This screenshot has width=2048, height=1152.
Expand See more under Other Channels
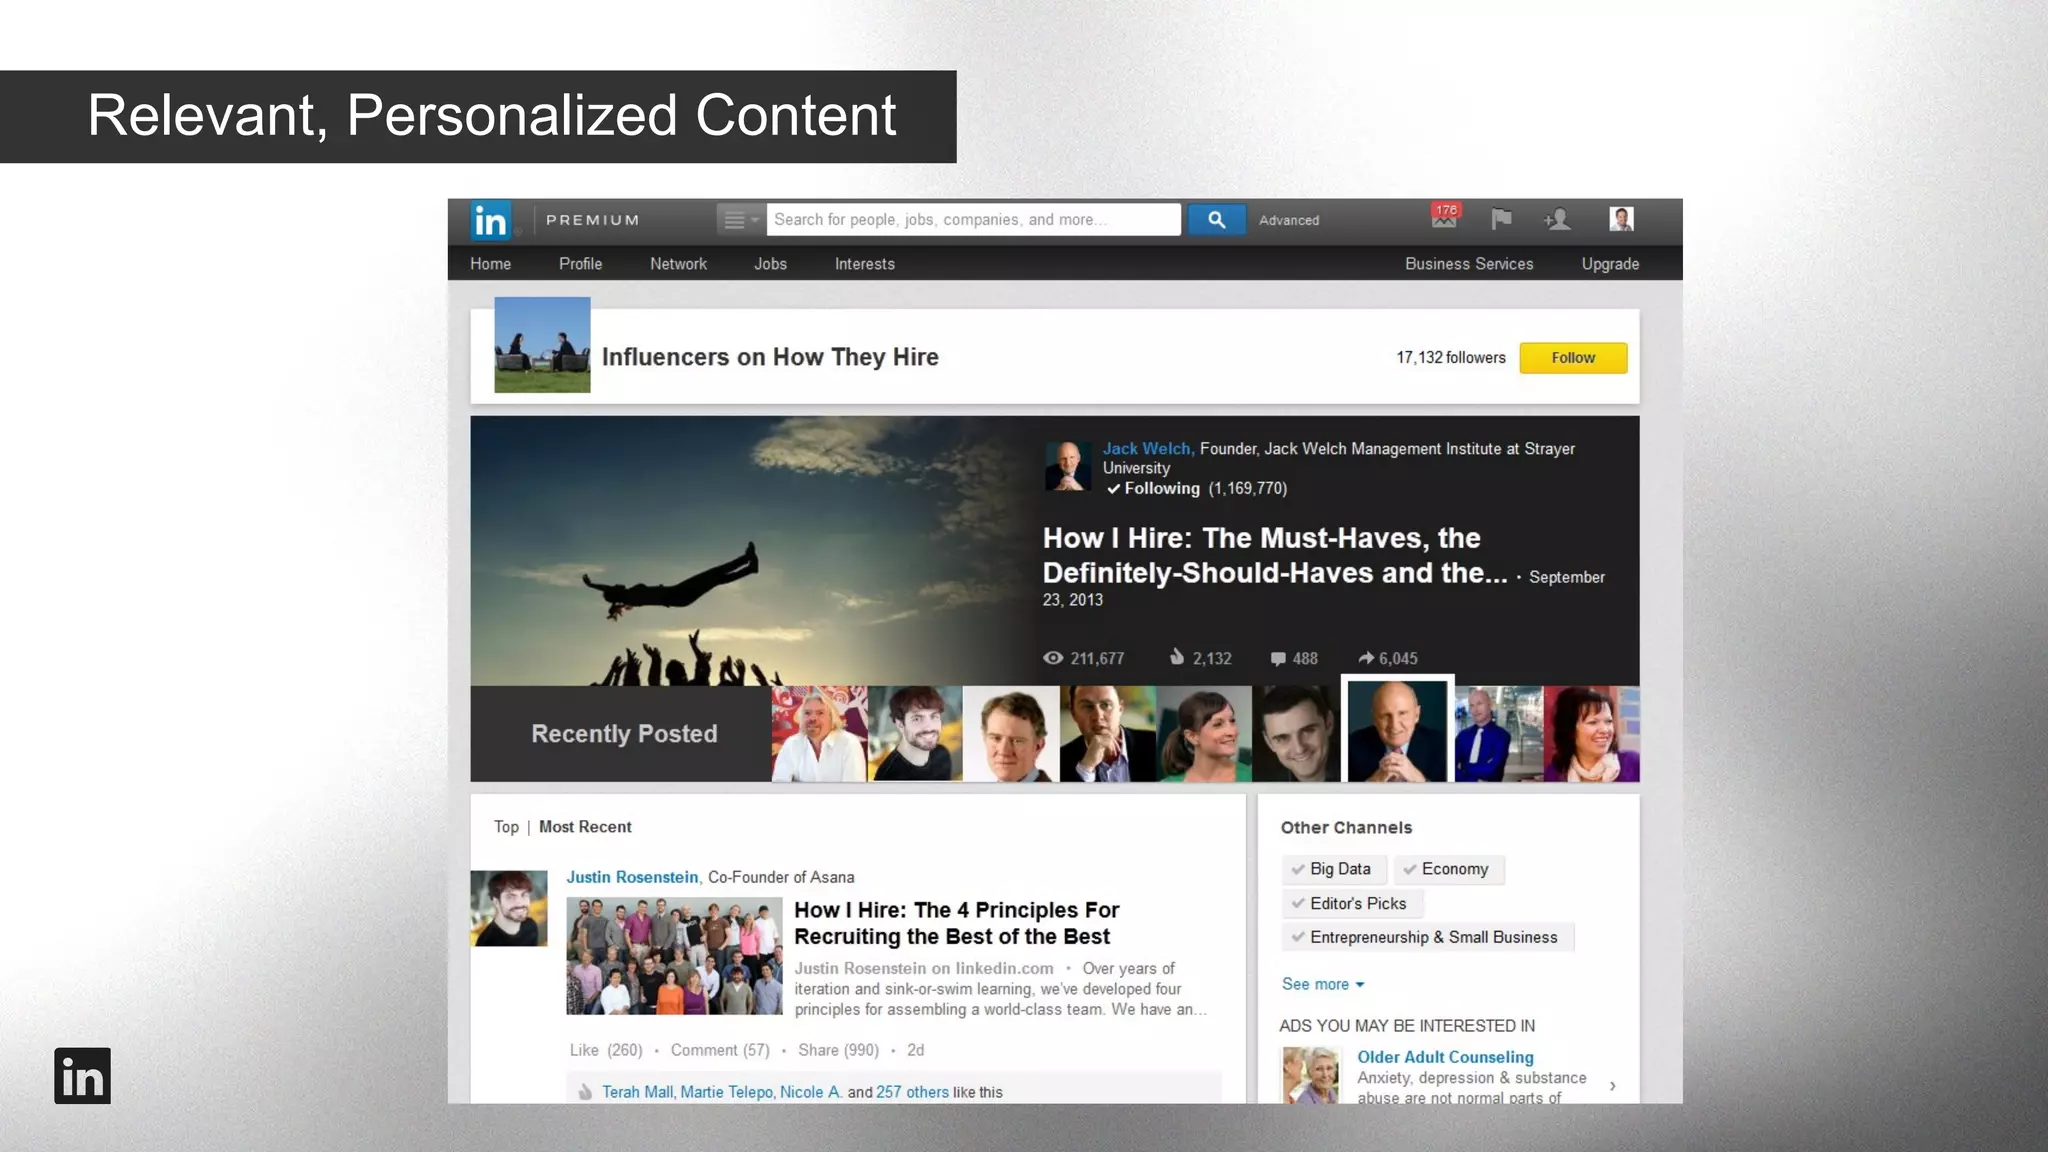1322,984
